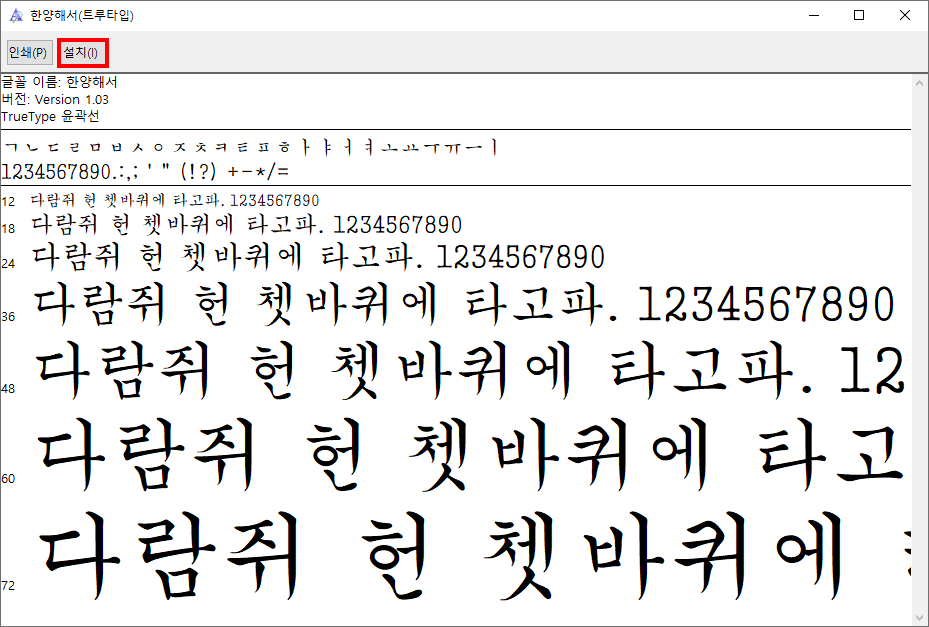Click the 48-point sample text line

[x=470, y=371]
